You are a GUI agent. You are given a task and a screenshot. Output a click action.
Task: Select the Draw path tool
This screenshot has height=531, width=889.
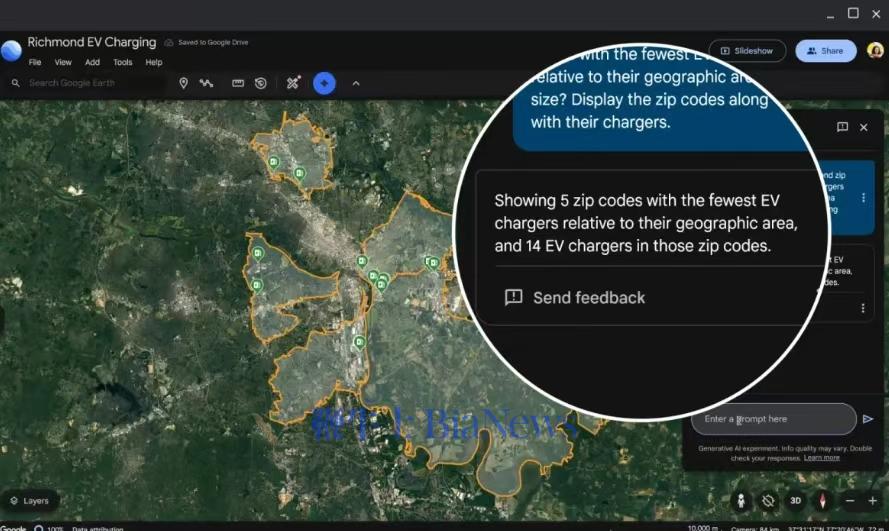(206, 83)
